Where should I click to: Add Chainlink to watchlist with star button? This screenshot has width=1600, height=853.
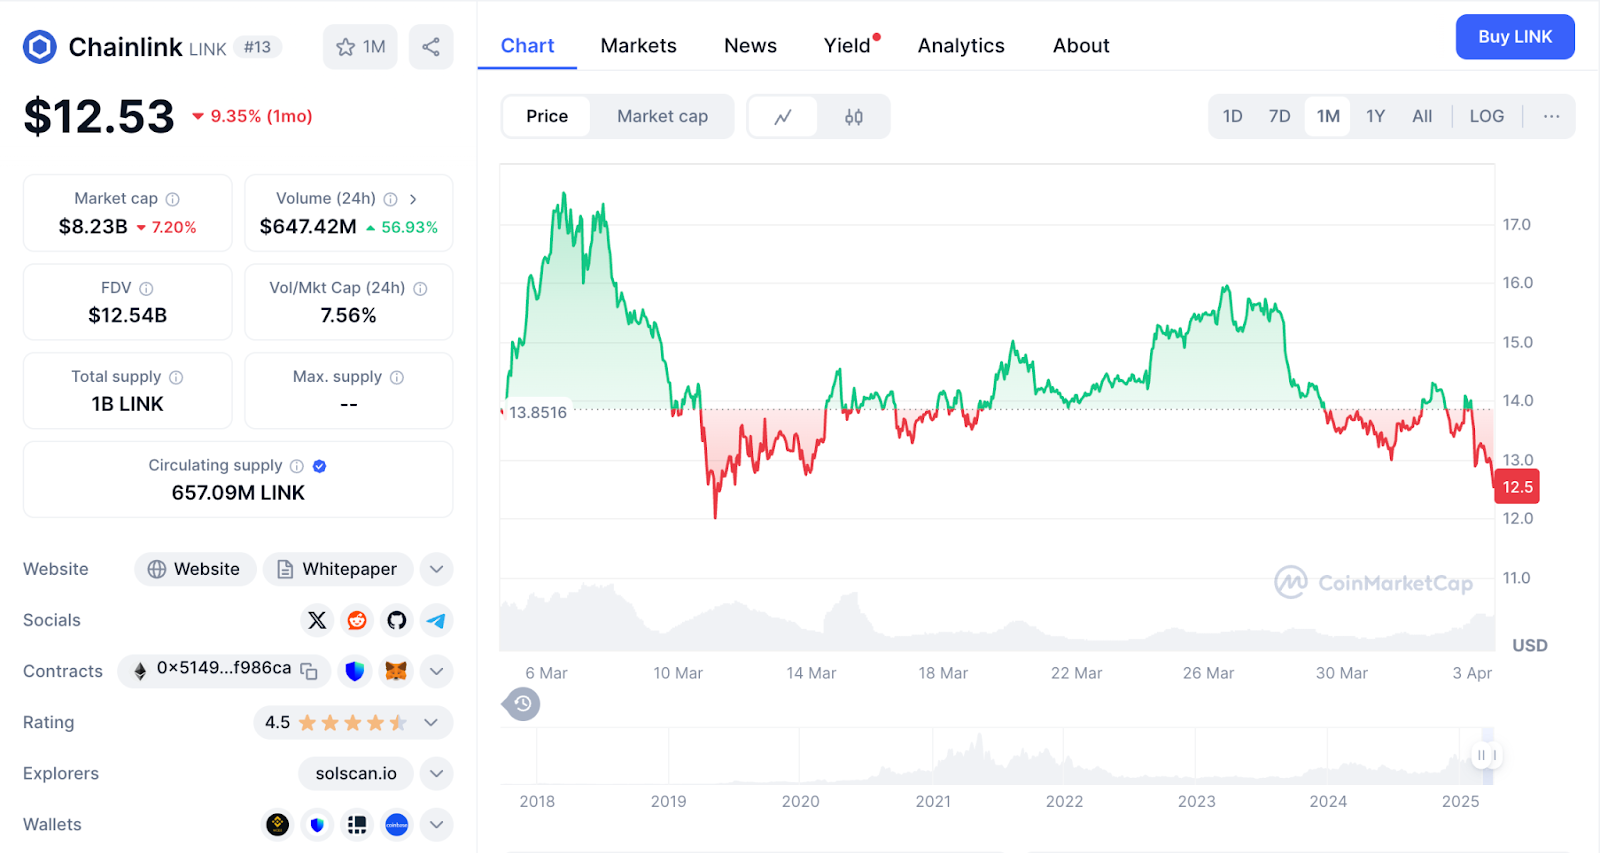click(x=360, y=47)
